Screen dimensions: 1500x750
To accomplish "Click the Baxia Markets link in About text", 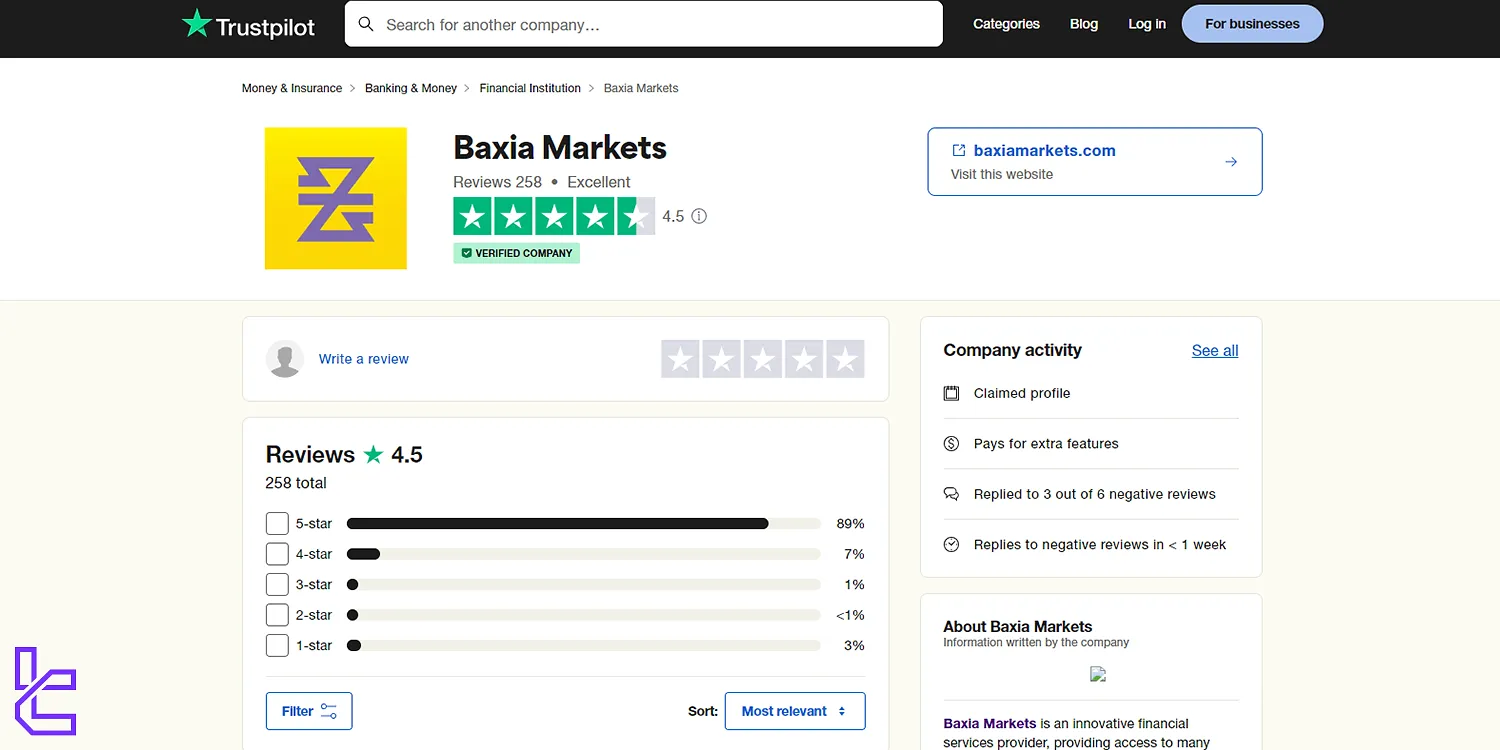I will (990, 723).
